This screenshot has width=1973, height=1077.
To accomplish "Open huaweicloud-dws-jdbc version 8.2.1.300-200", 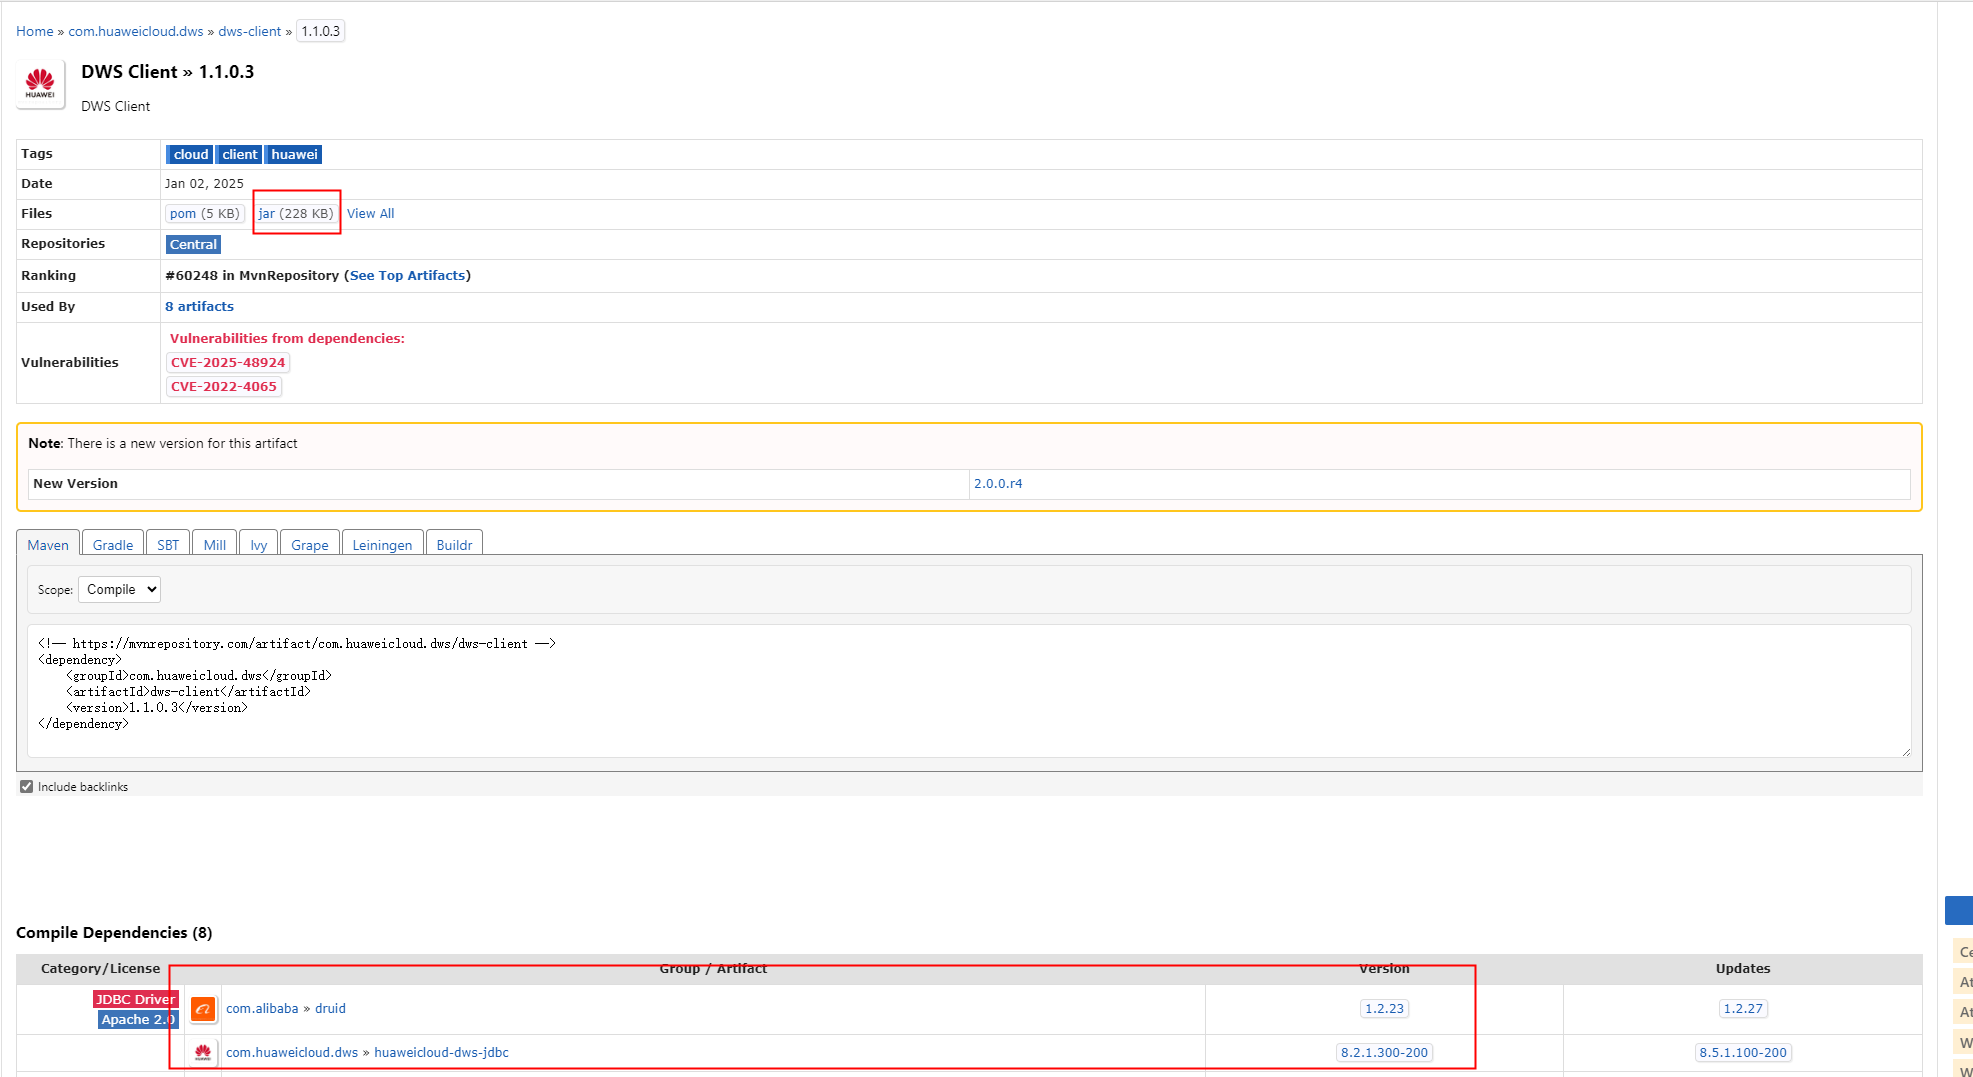I will (x=1384, y=1052).
